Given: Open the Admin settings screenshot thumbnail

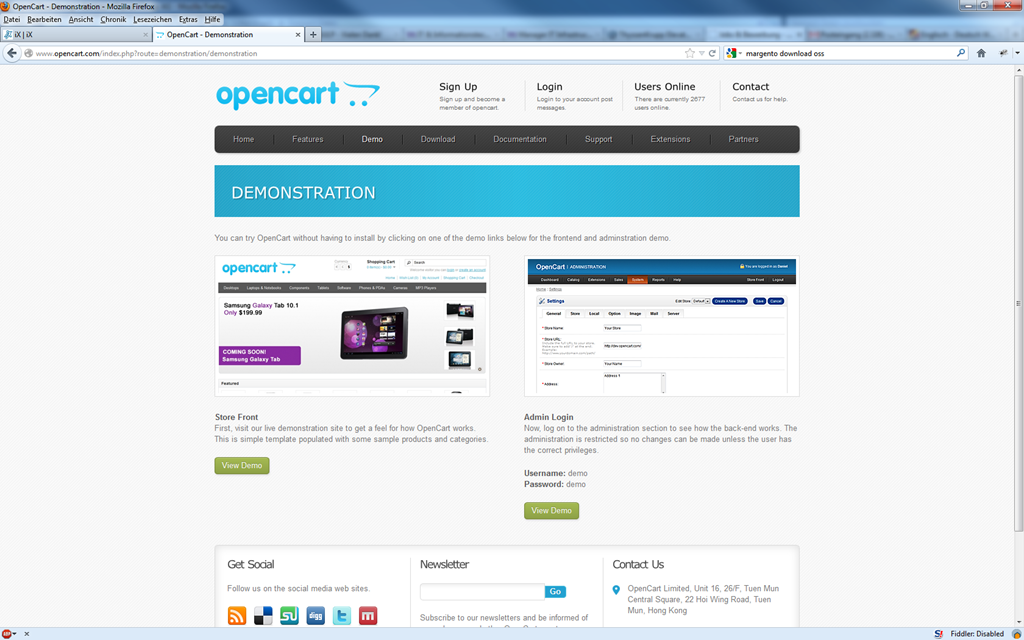Looking at the screenshot, I should [662, 326].
